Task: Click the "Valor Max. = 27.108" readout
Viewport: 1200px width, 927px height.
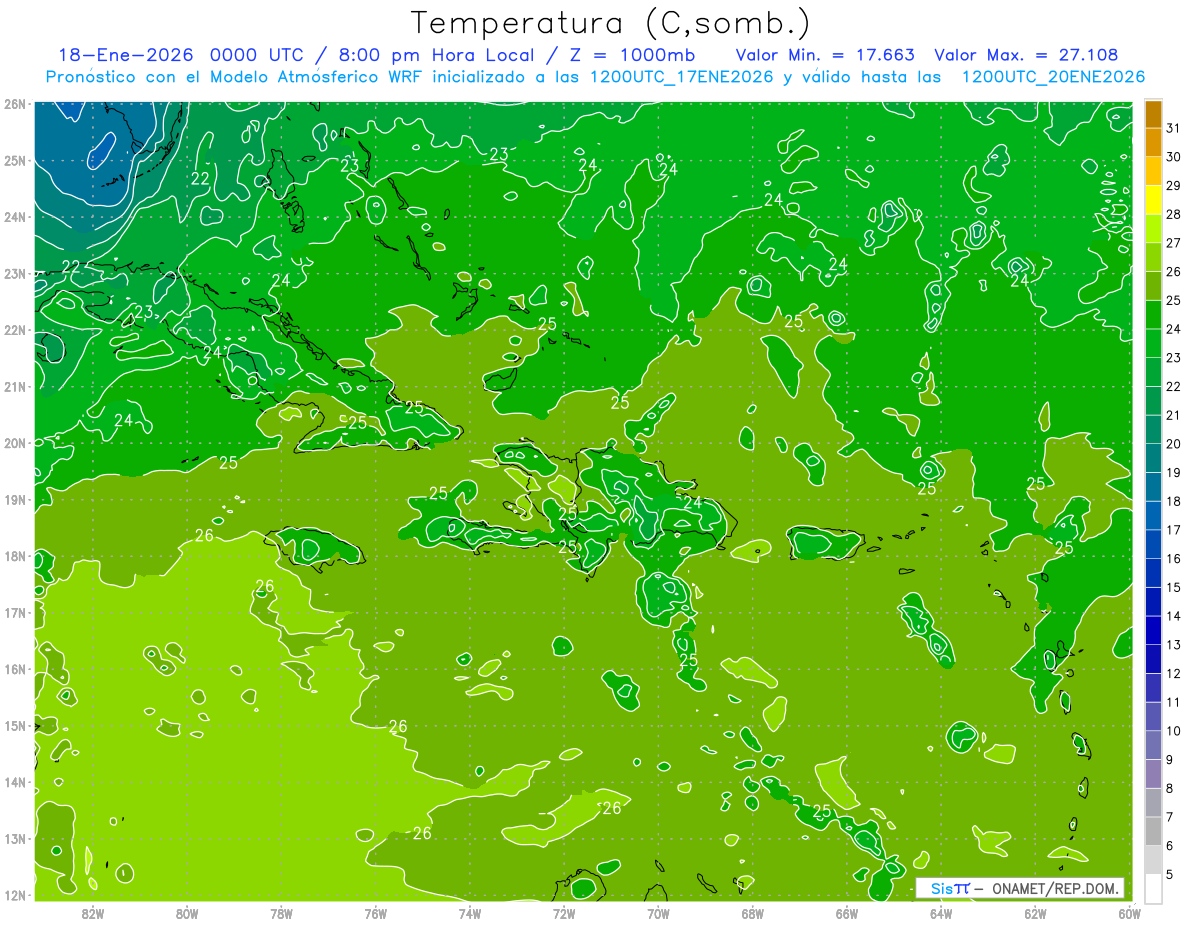Action: pos(1026,55)
